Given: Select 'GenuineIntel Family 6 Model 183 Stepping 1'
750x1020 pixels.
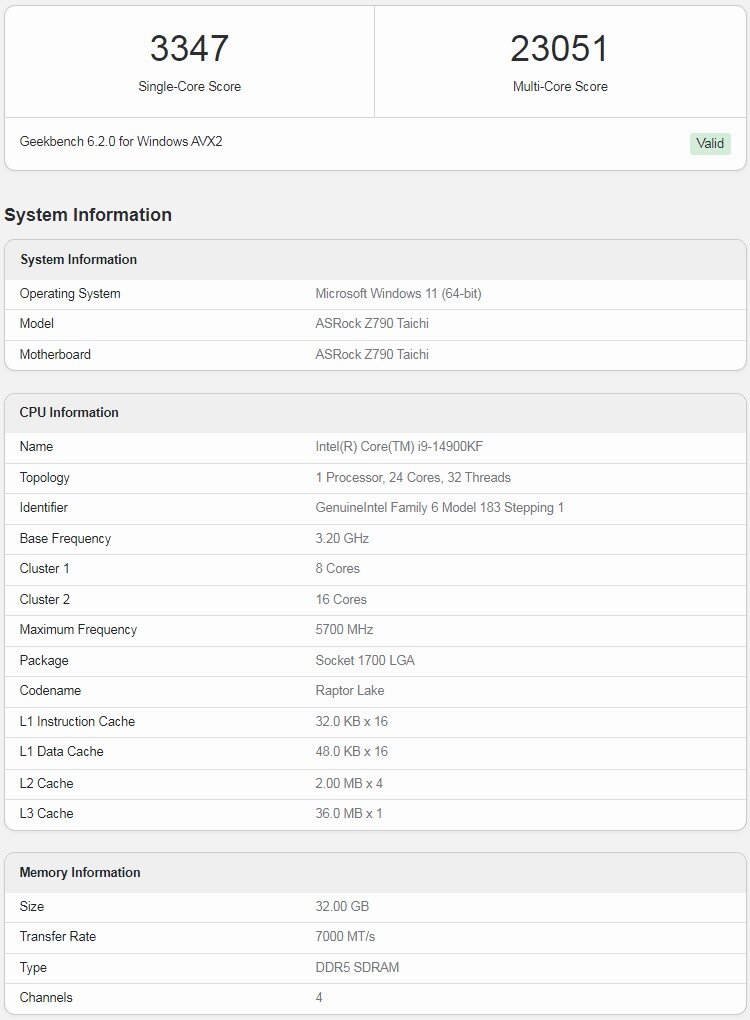Looking at the screenshot, I should (x=440, y=507).
